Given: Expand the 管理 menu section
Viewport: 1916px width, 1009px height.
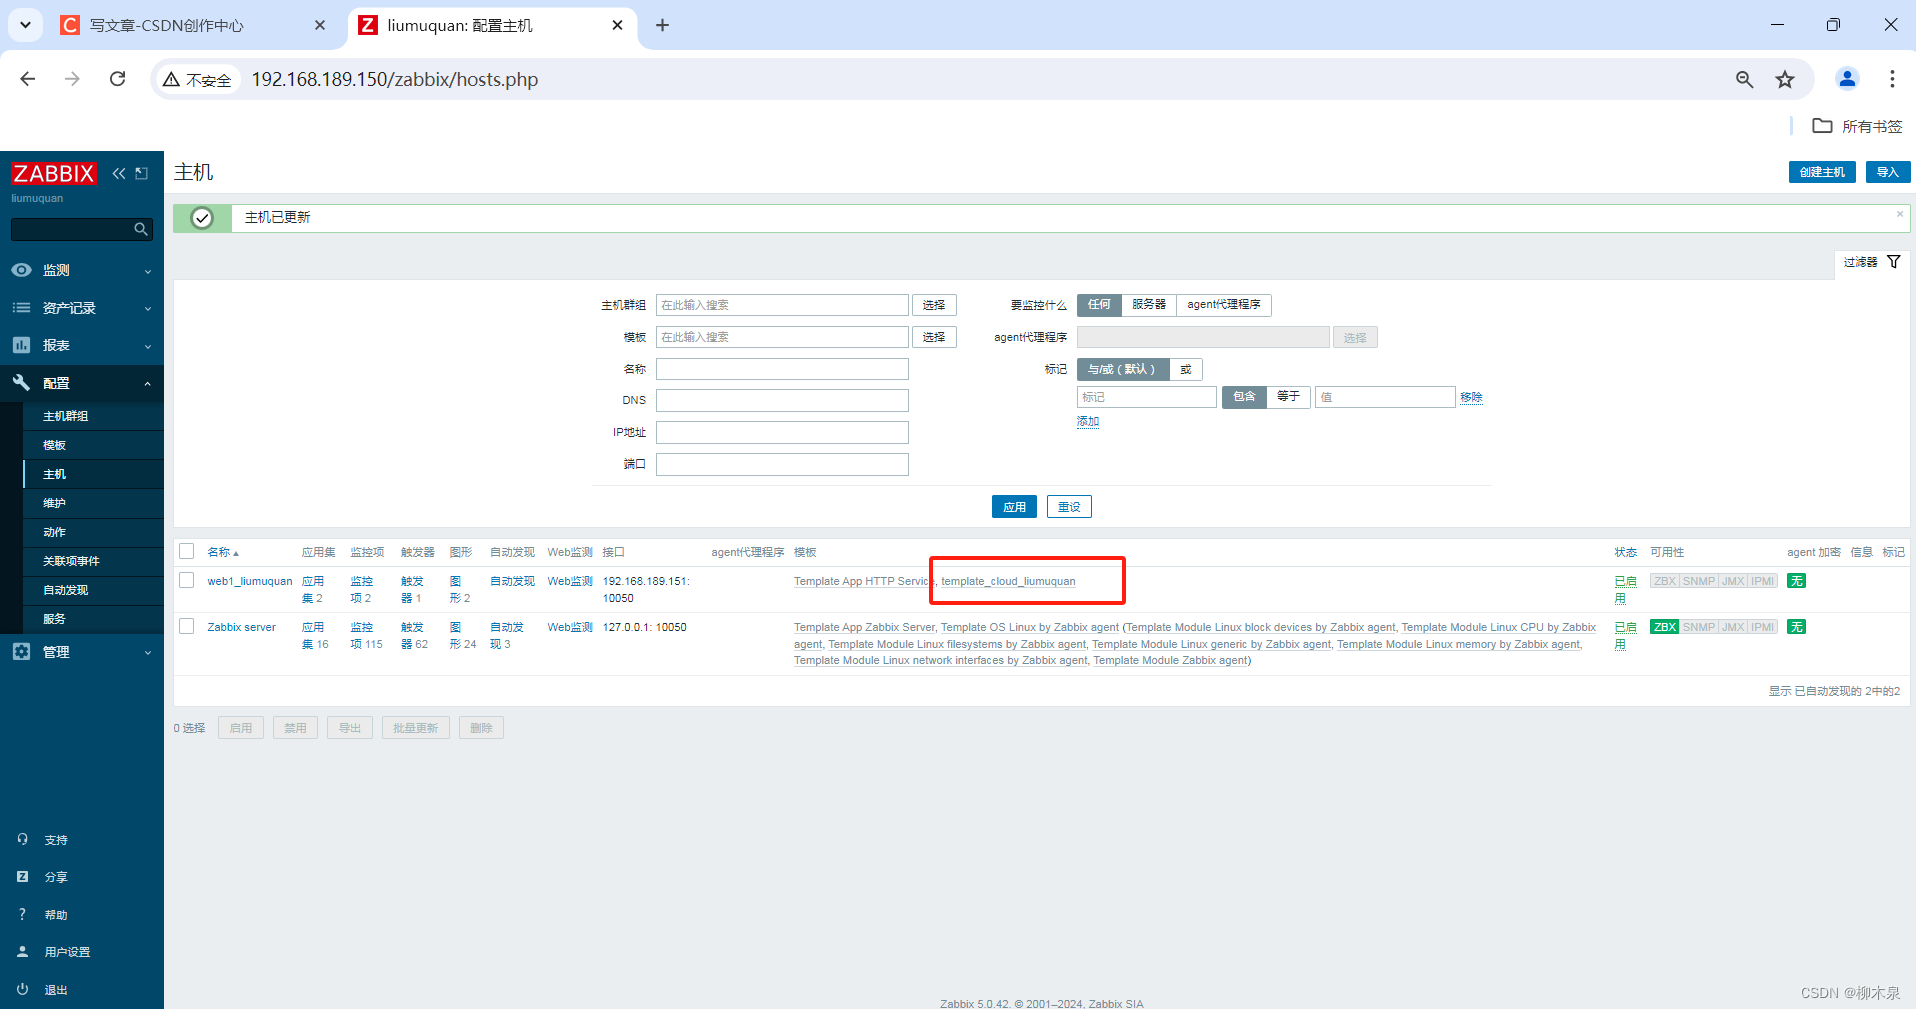Looking at the screenshot, I should 82,652.
